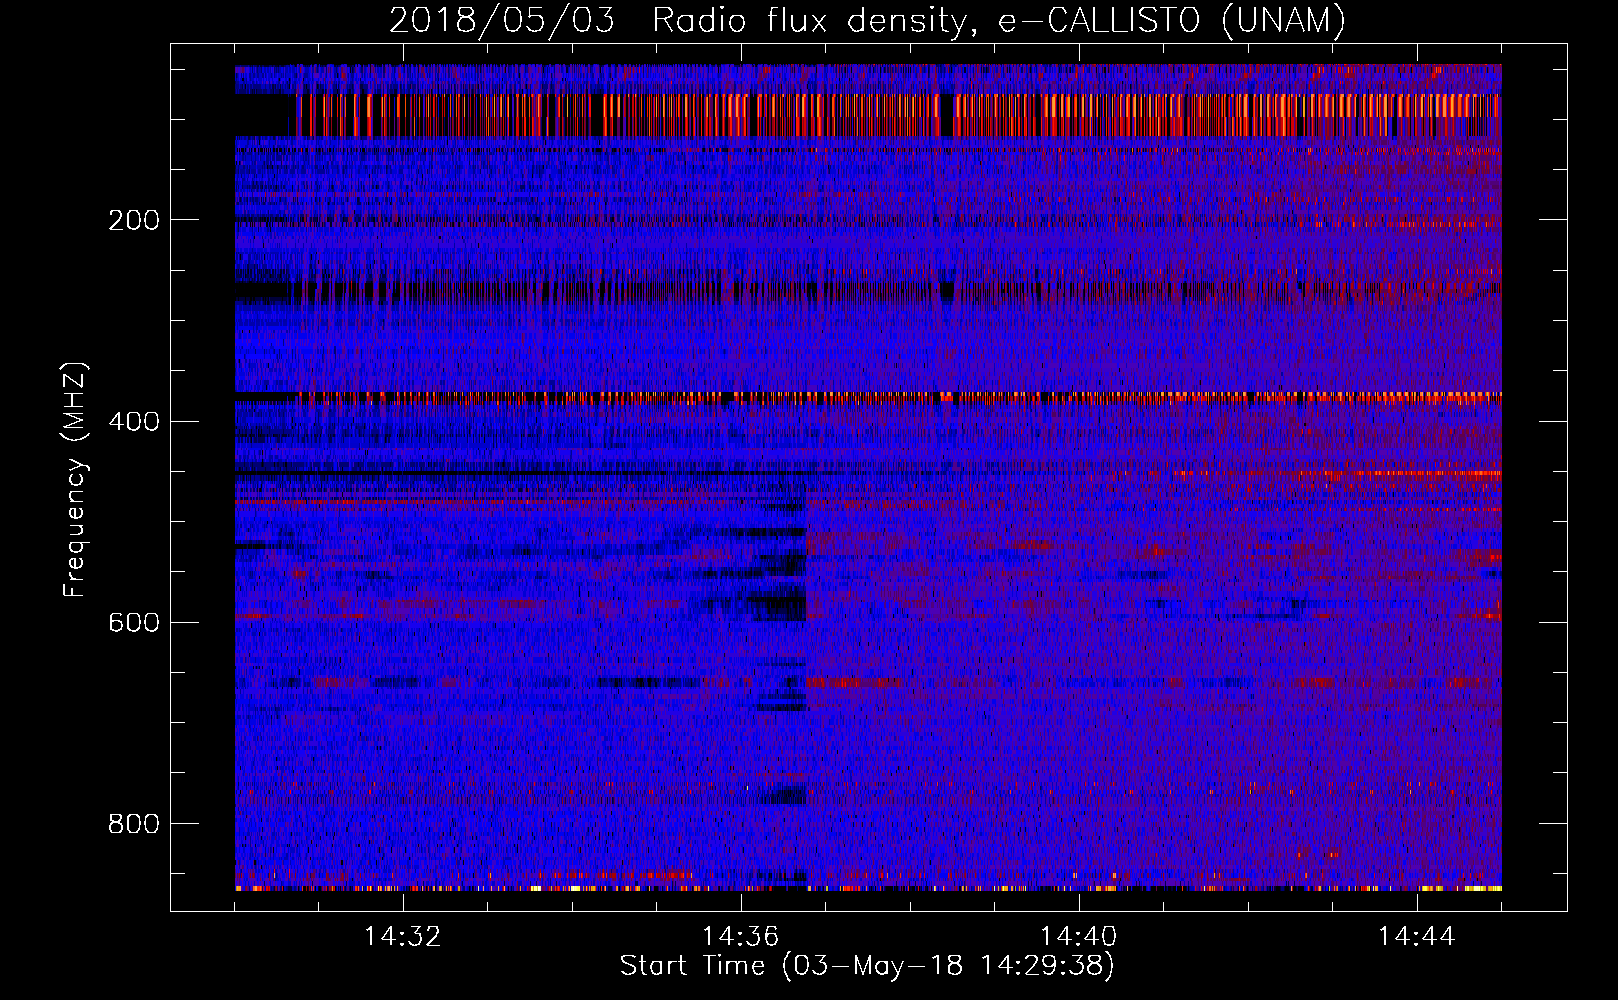Click the 14:36 time tick label
The image size is (1618, 1000).
[741, 937]
